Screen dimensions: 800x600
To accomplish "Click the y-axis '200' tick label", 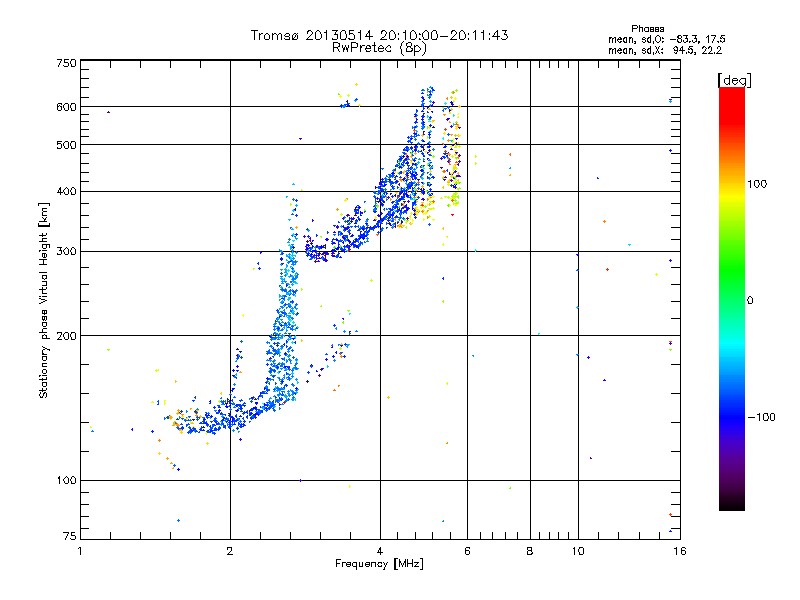I will coord(66,336).
